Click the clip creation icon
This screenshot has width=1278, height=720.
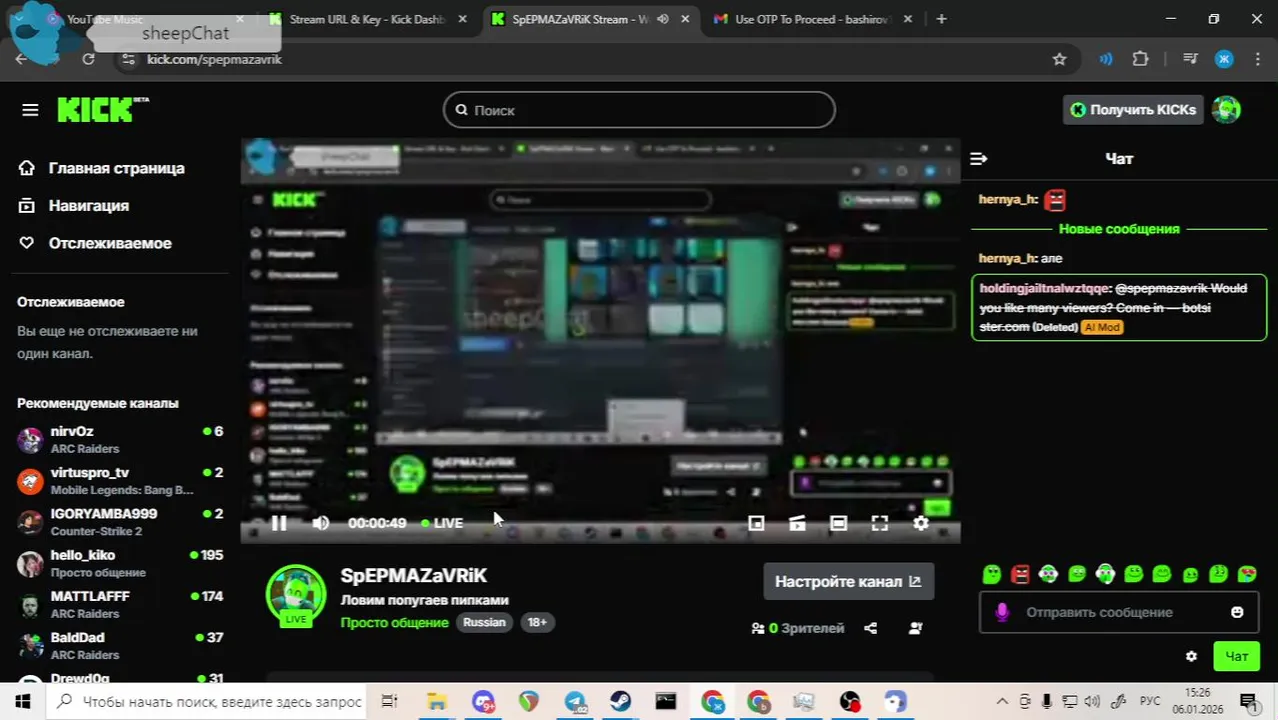(797, 523)
